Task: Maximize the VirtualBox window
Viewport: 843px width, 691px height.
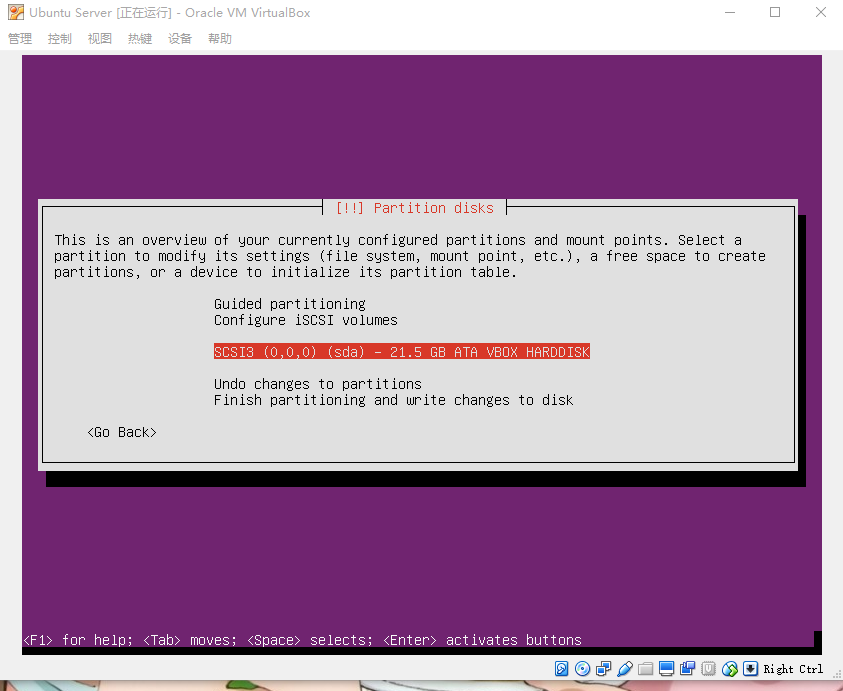Action: 775,12
